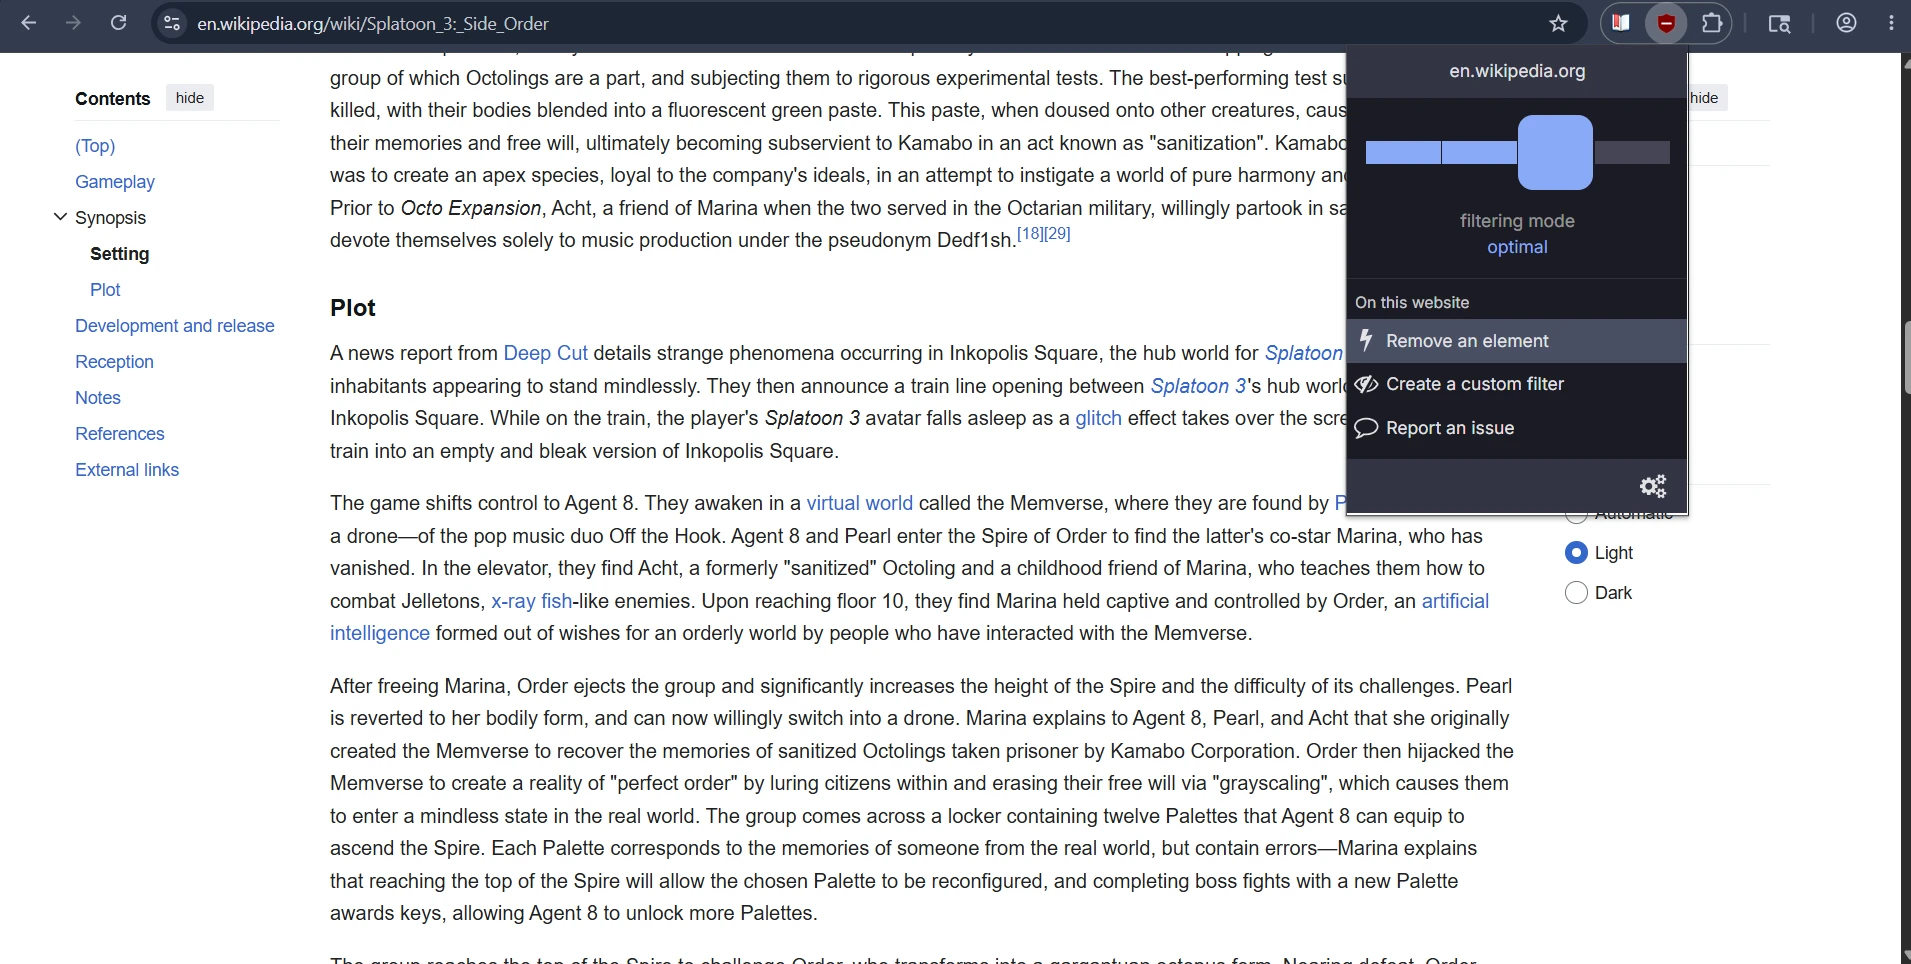Open citation [29] footnote
This screenshot has width=1911, height=964.
pos(1057,233)
